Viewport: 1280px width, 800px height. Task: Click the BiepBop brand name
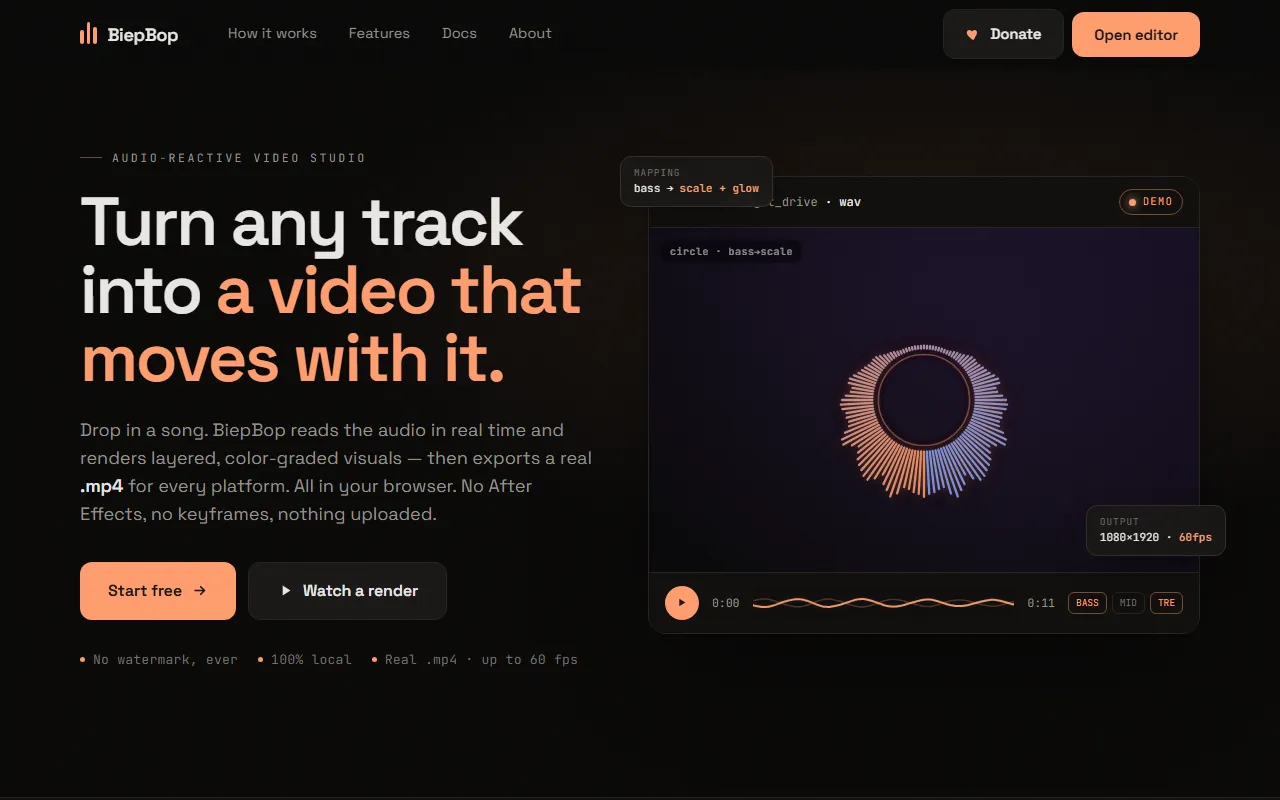(x=143, y=35)
